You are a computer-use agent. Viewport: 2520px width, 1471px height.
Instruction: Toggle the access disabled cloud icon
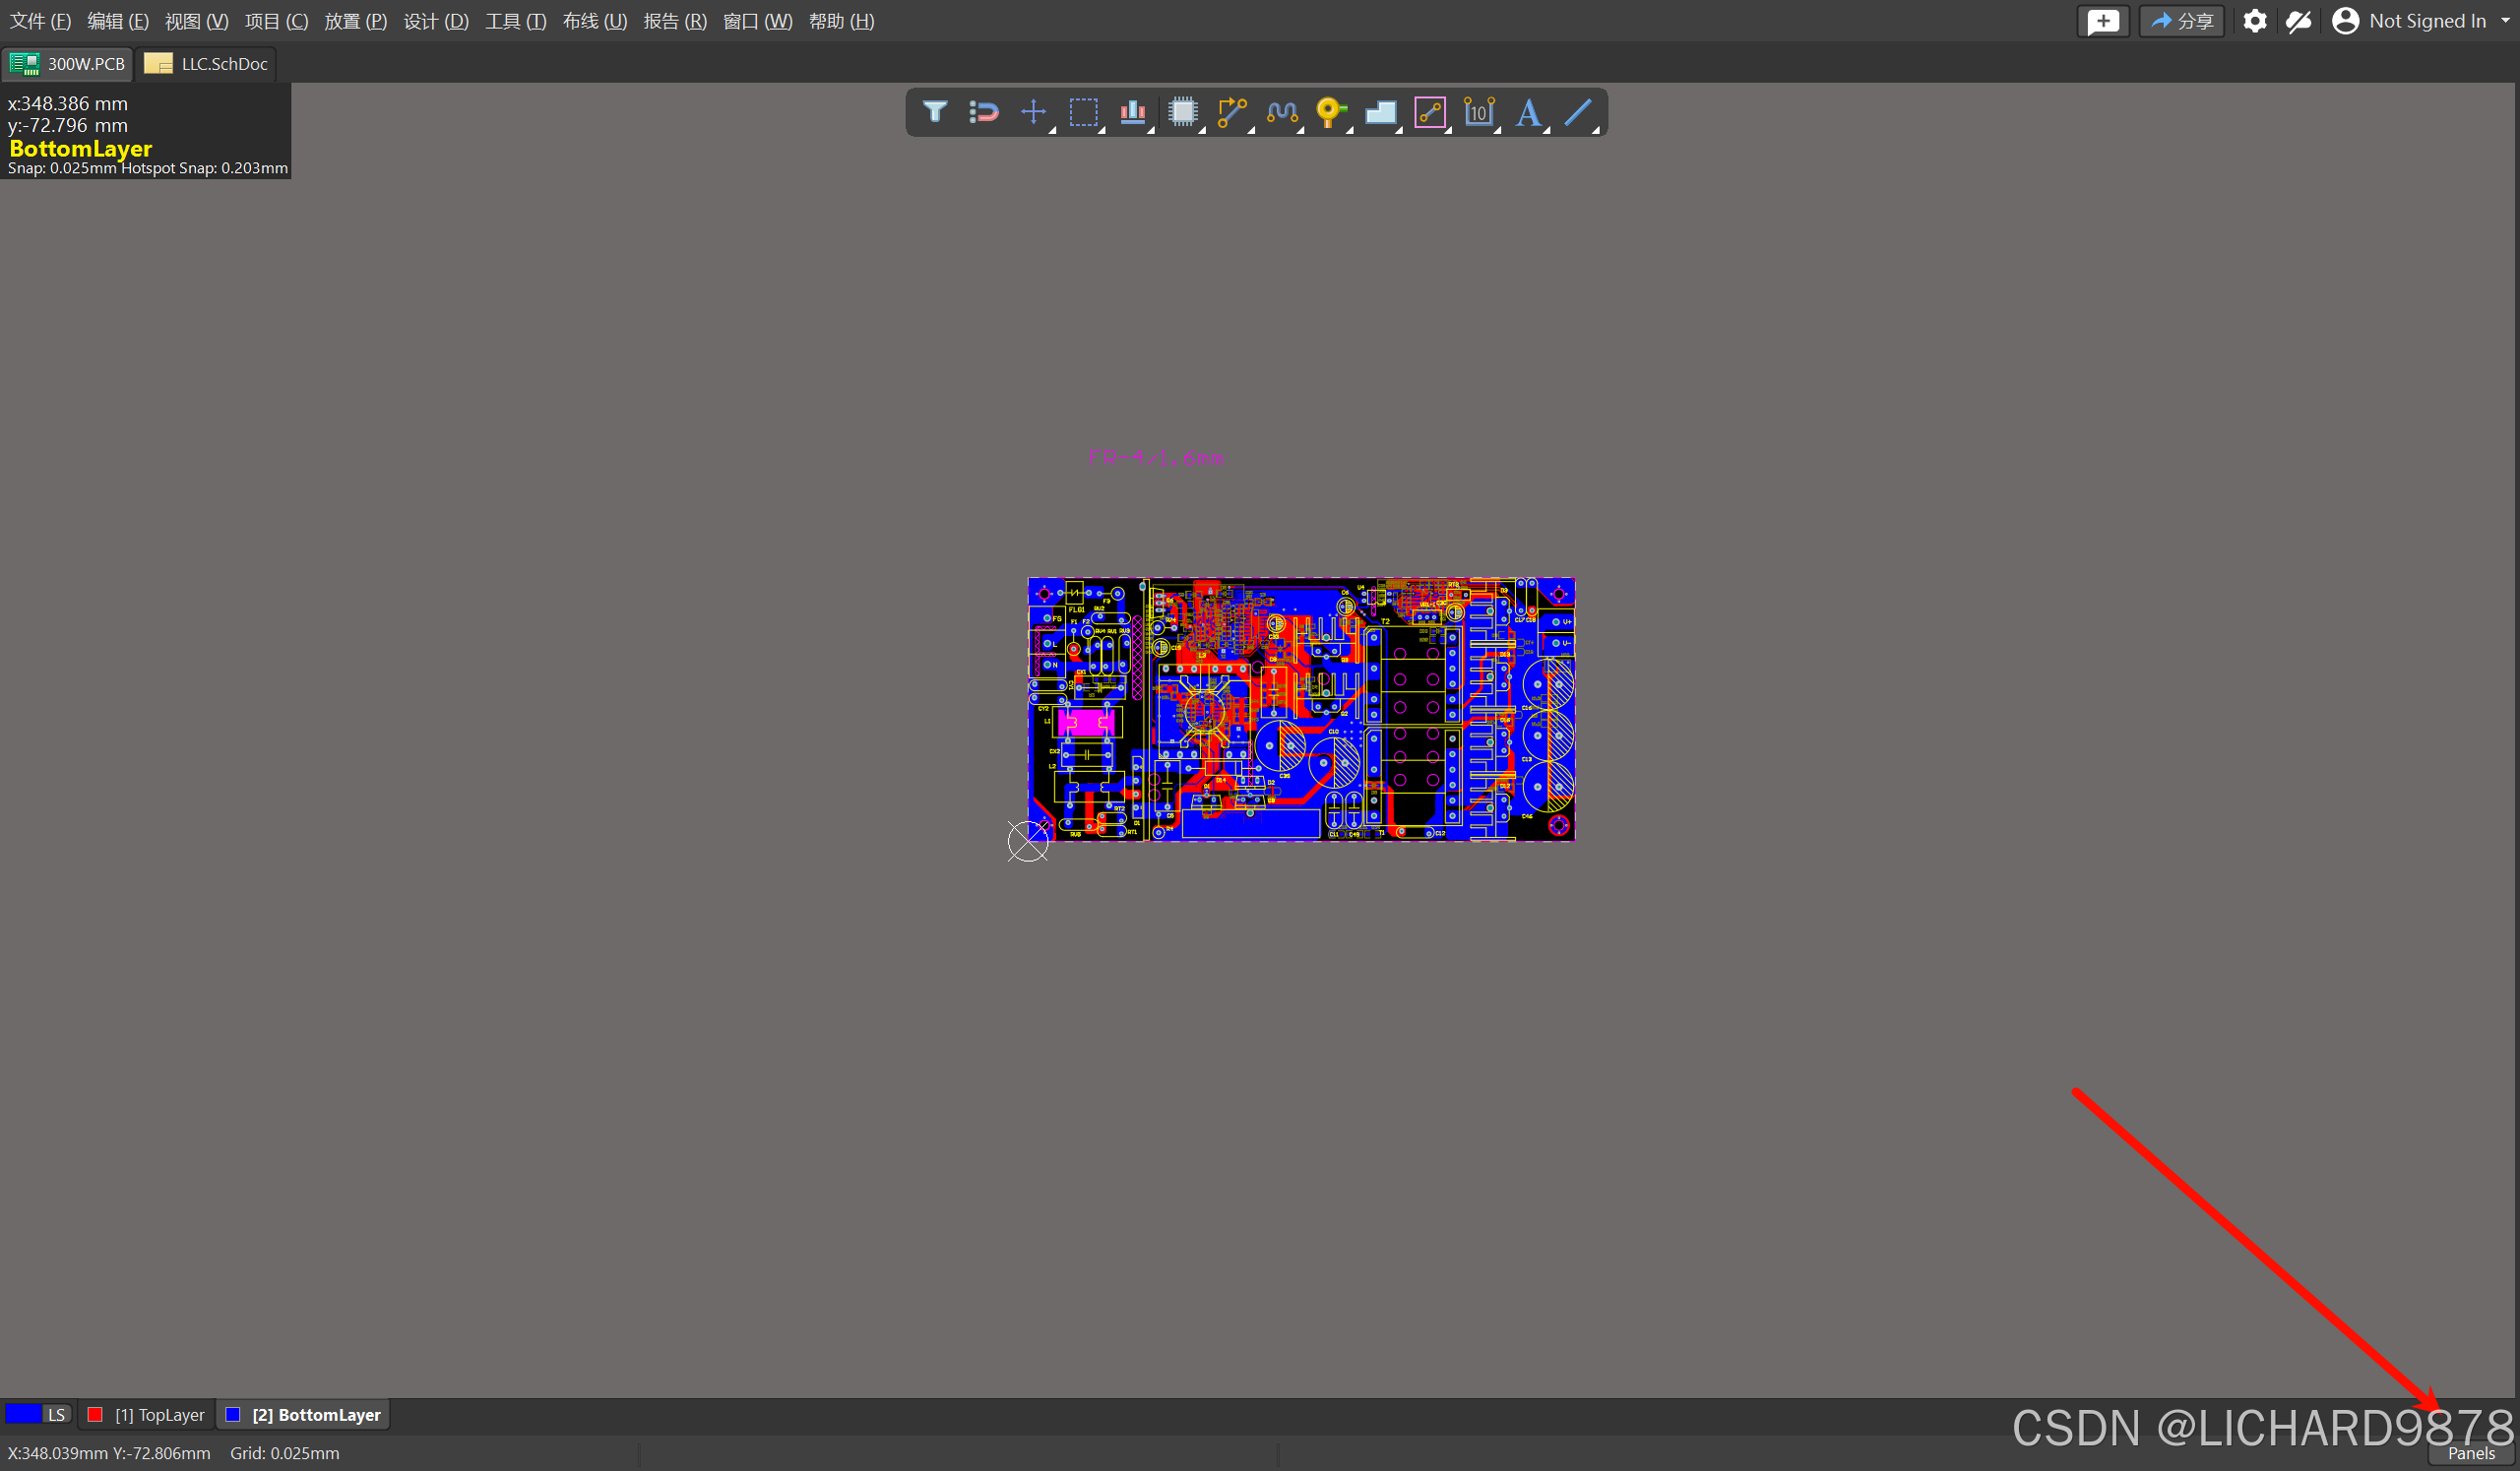[x=2298, y=21]
